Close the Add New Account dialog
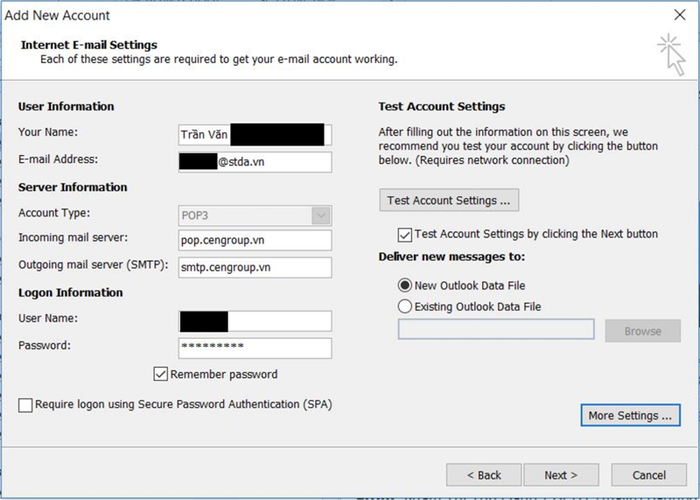Screen dimensions: 700x500 point(679,15)
